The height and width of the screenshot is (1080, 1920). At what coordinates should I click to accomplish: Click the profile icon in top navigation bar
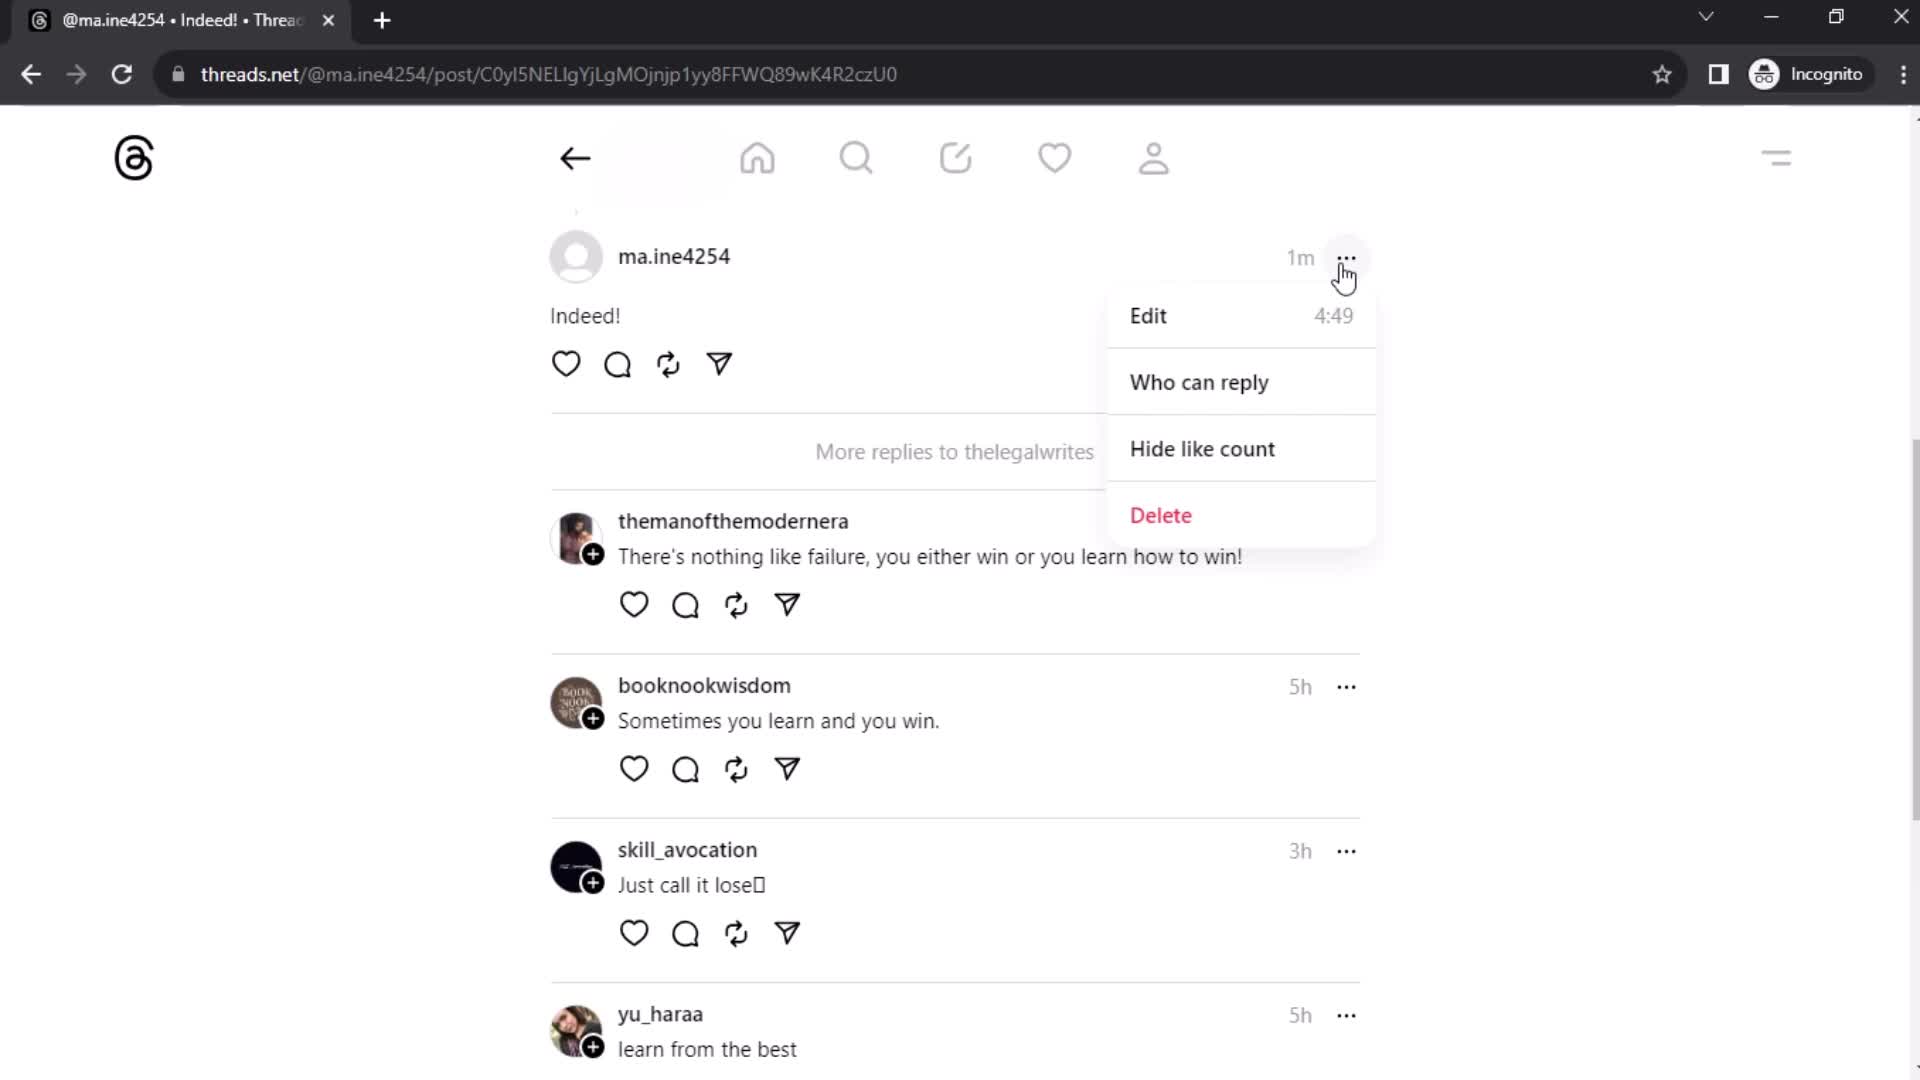[1155, 158]
